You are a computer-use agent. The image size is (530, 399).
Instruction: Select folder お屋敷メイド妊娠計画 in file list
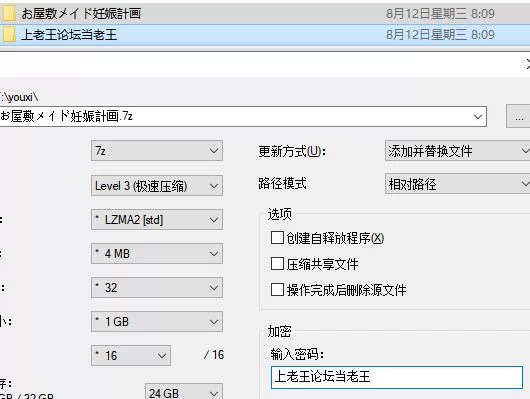(x=265, y=14)
